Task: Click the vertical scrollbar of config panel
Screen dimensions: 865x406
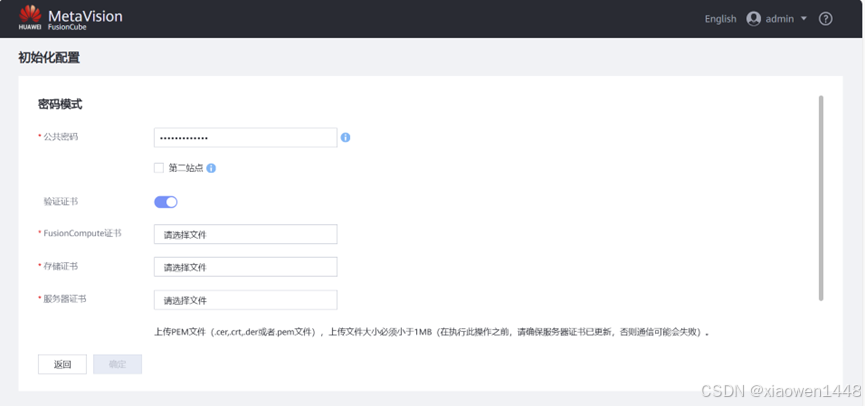Action: [x=821, y=198]
